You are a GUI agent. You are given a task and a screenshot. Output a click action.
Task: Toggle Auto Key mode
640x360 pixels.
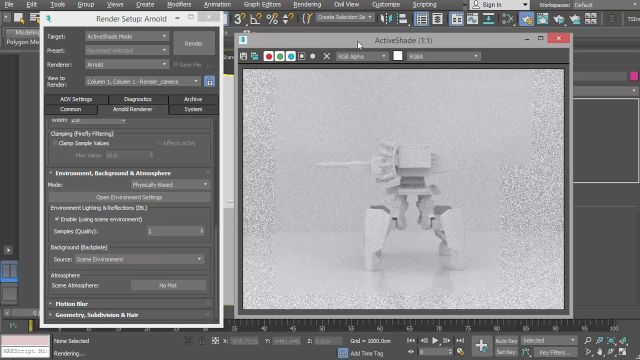[506, 340]
